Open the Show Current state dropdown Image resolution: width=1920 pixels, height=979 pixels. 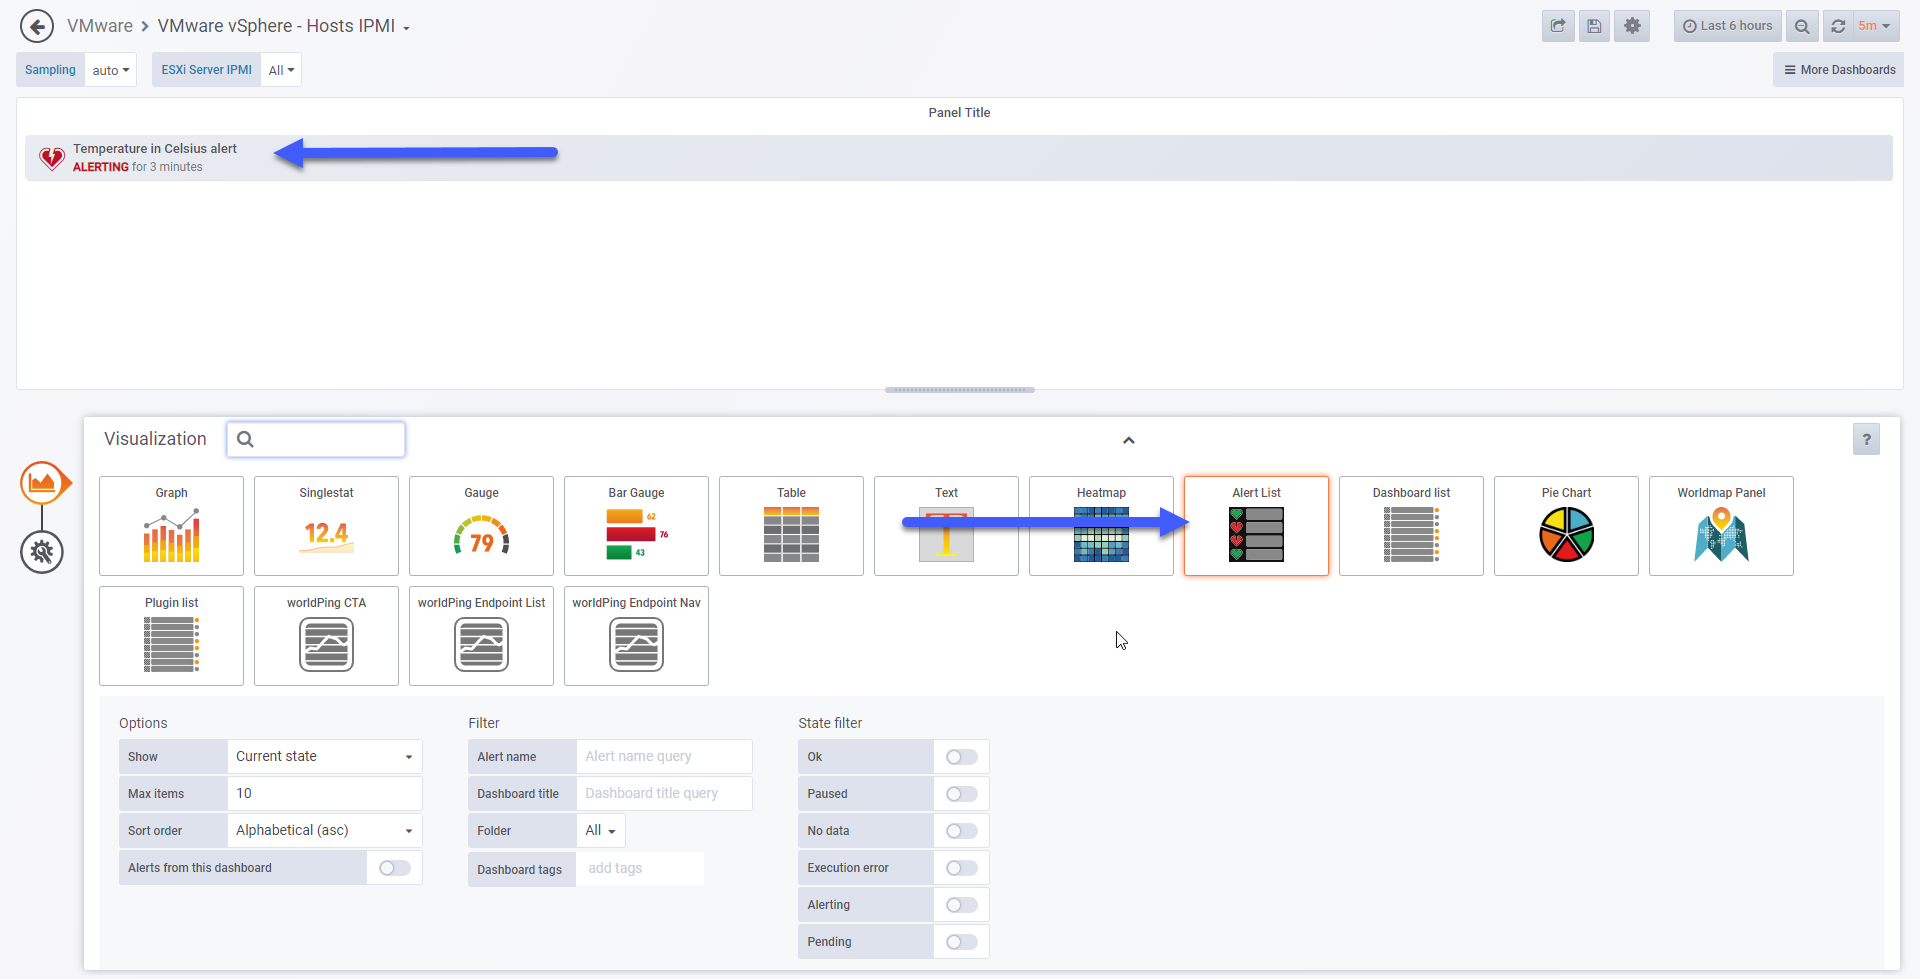point(324,757)
